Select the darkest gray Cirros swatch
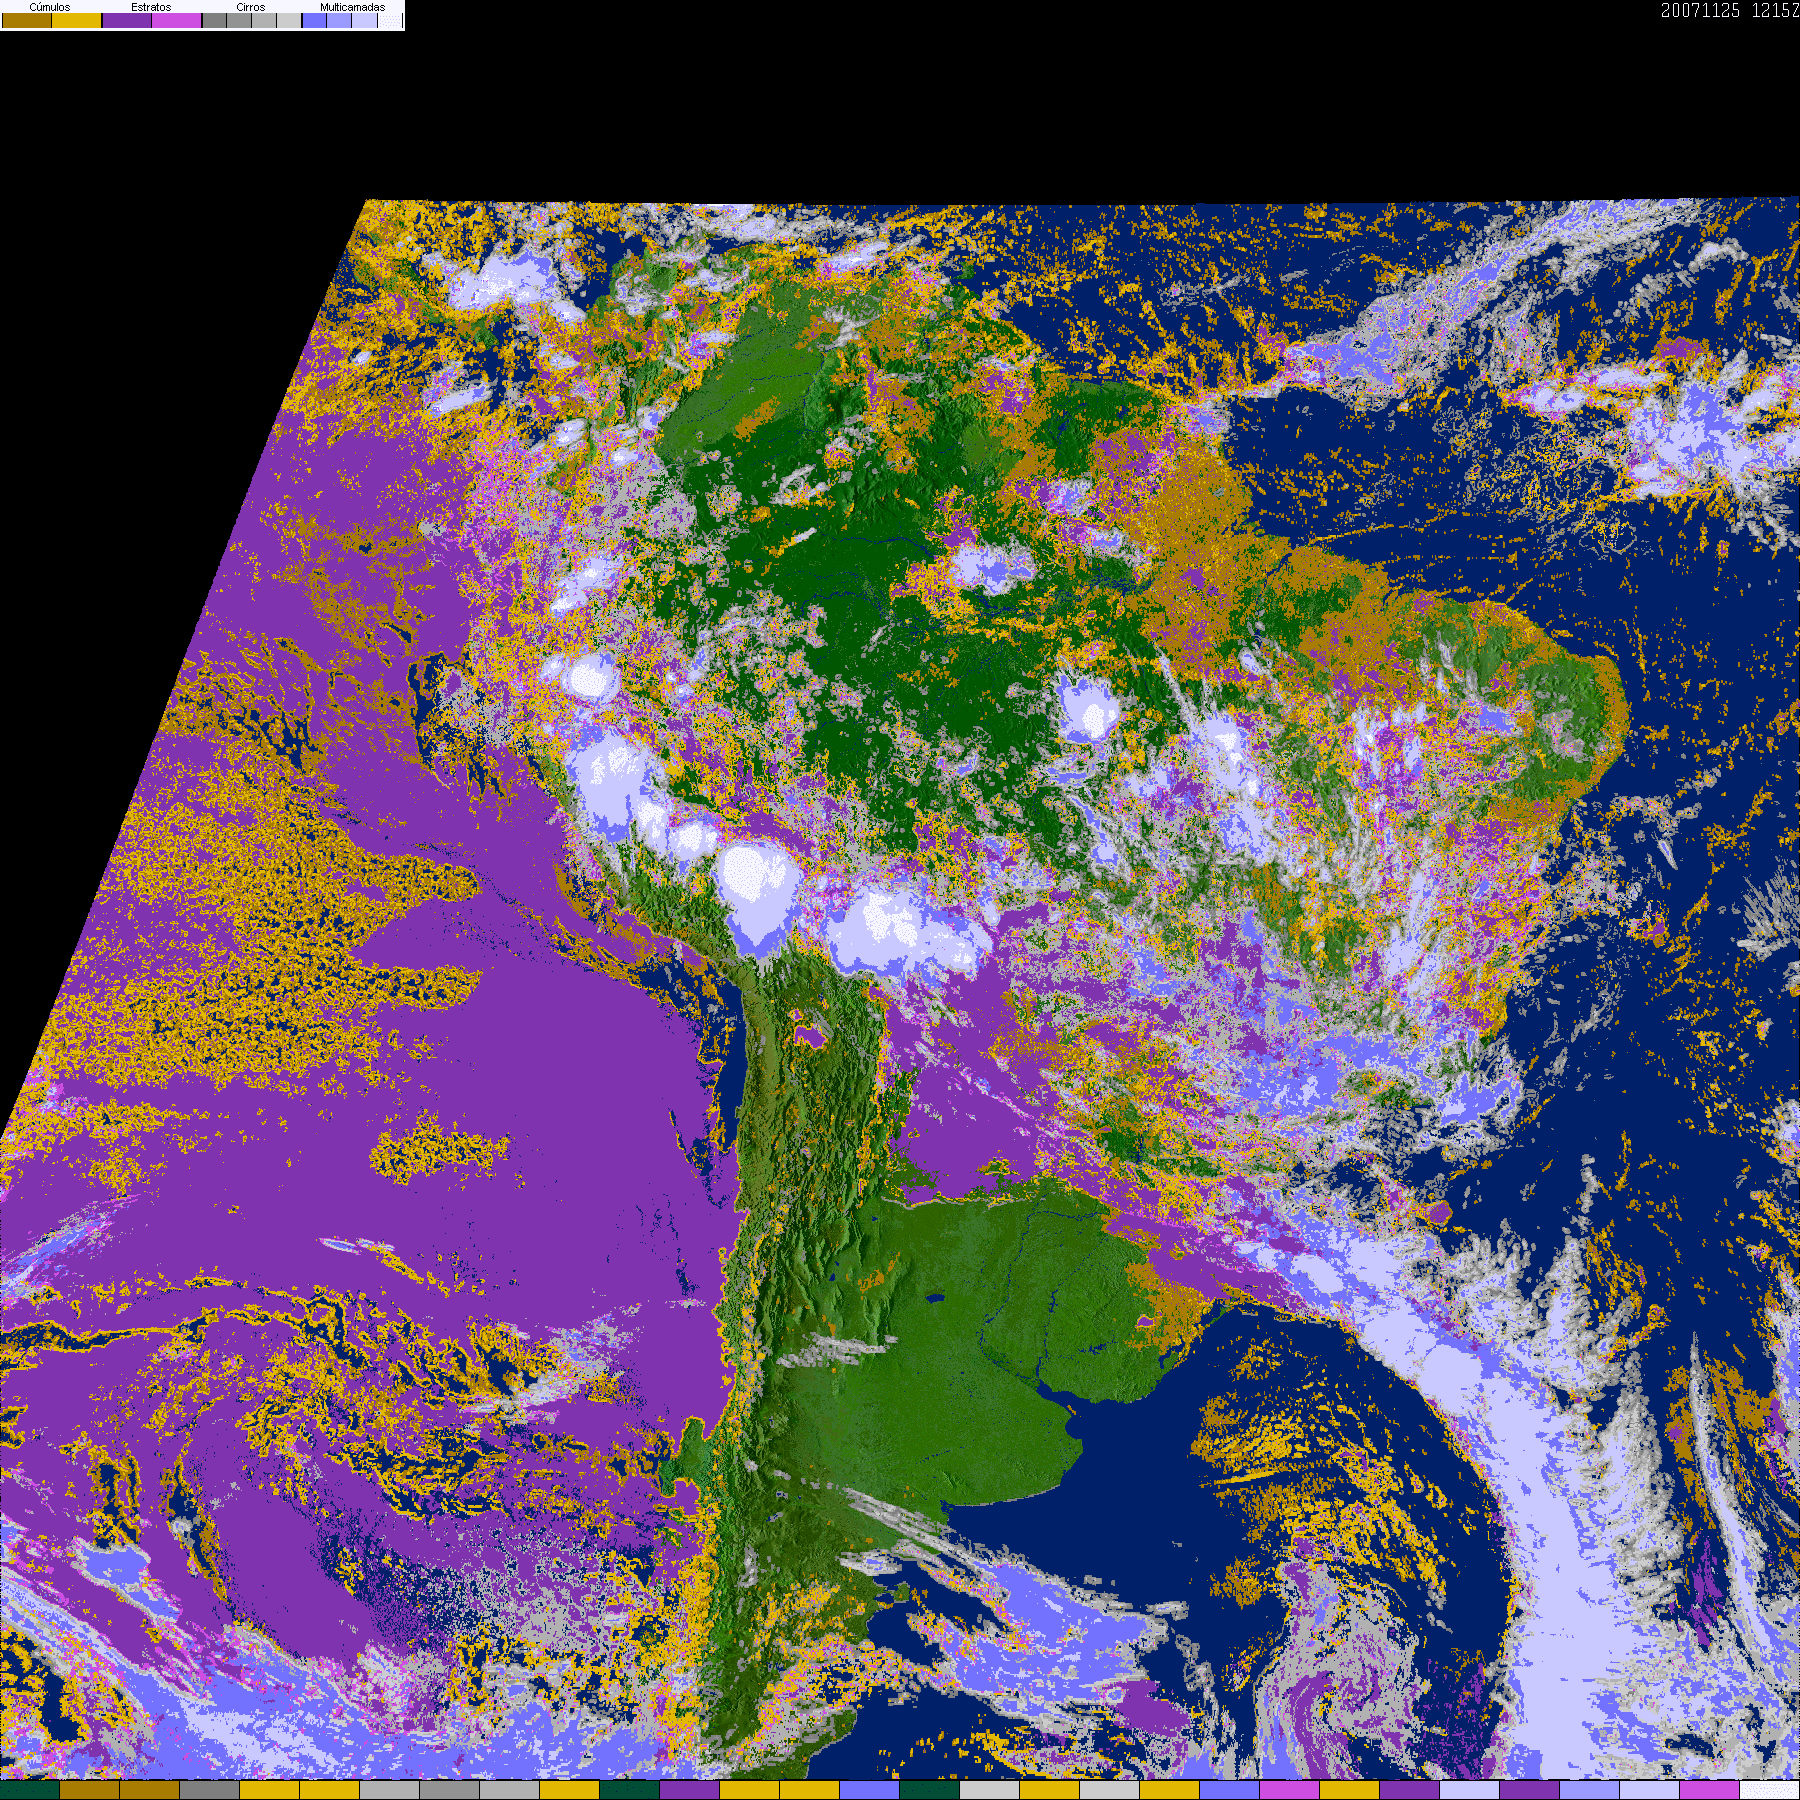The image size is (1800, 1800). 215,20
